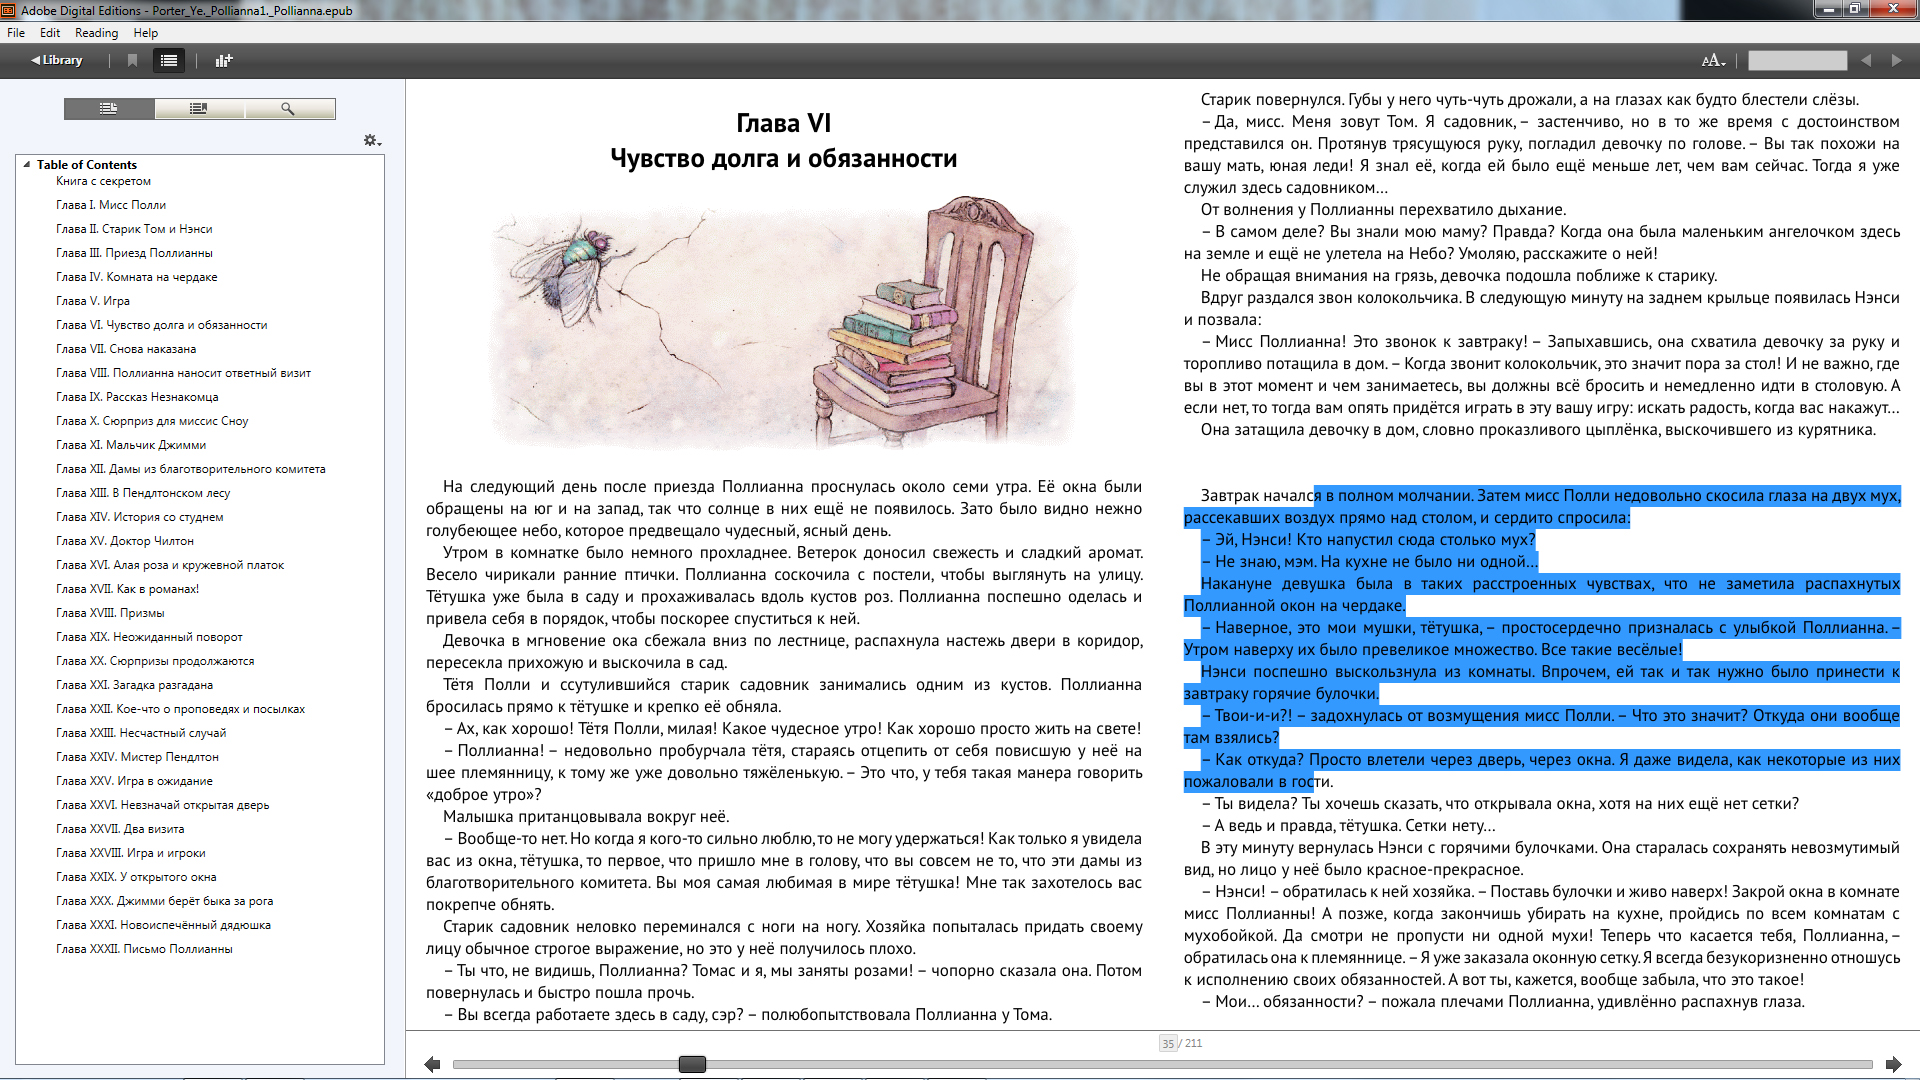This screenshot has height=1080, width=1920.
Task: Turn to the next page arrow
Action: coord(1893,1065)
